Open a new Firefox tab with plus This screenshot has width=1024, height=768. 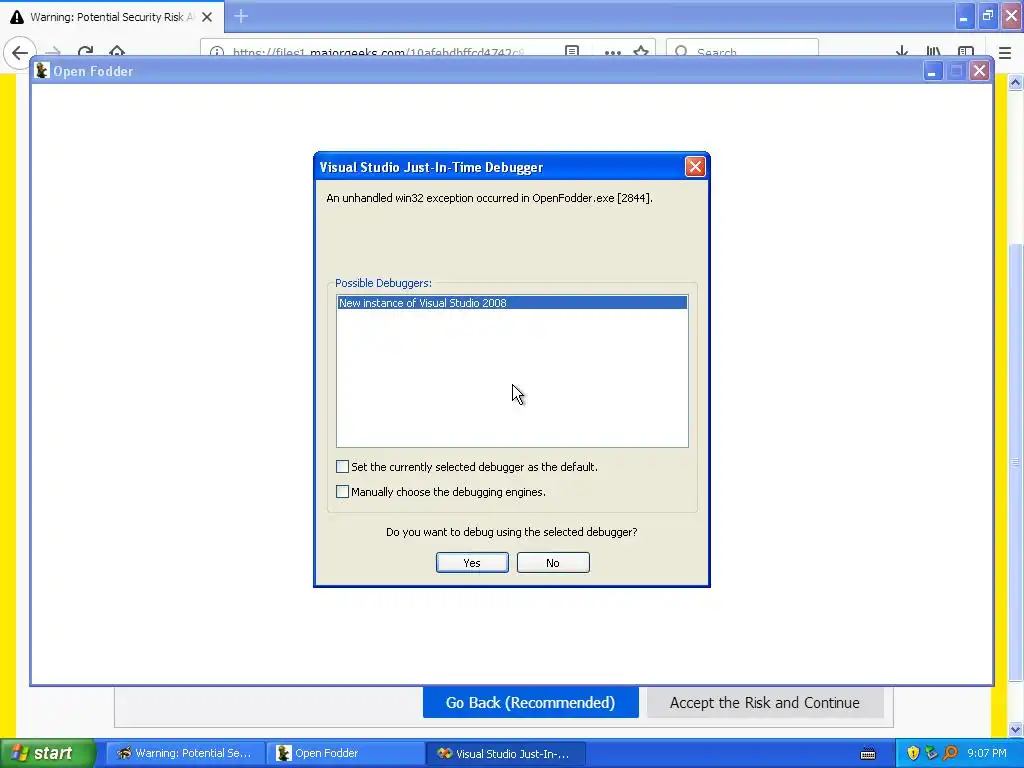(x=241, y=16)
